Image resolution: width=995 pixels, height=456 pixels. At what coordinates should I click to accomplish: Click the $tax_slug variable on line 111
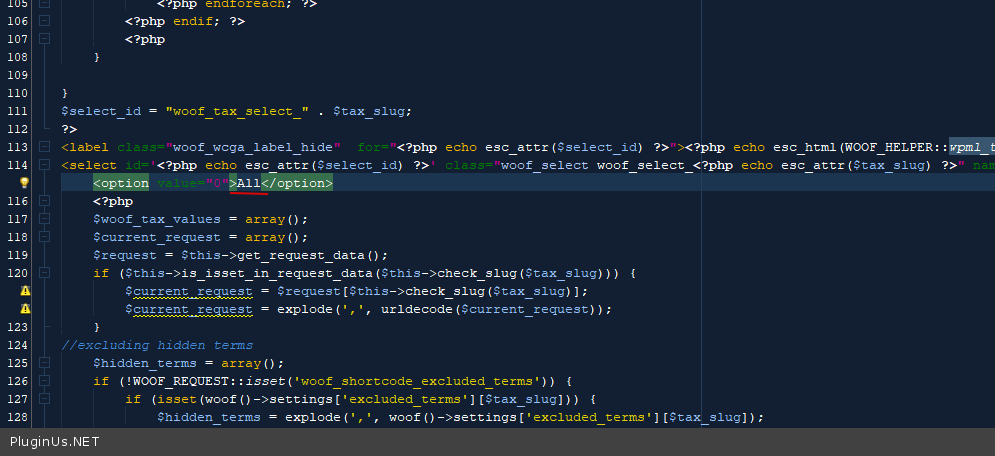pyautogui.click(x=369, y=111)
